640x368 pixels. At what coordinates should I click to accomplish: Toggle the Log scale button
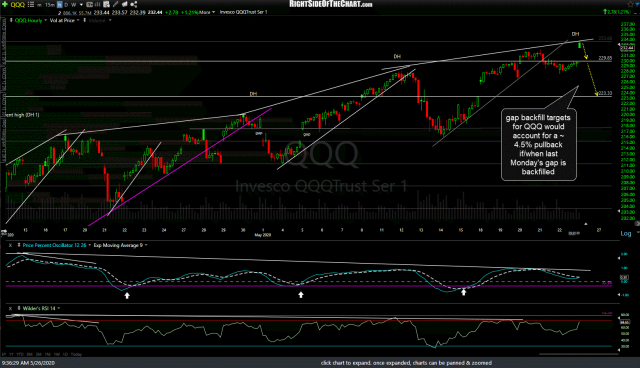point(626,234)
